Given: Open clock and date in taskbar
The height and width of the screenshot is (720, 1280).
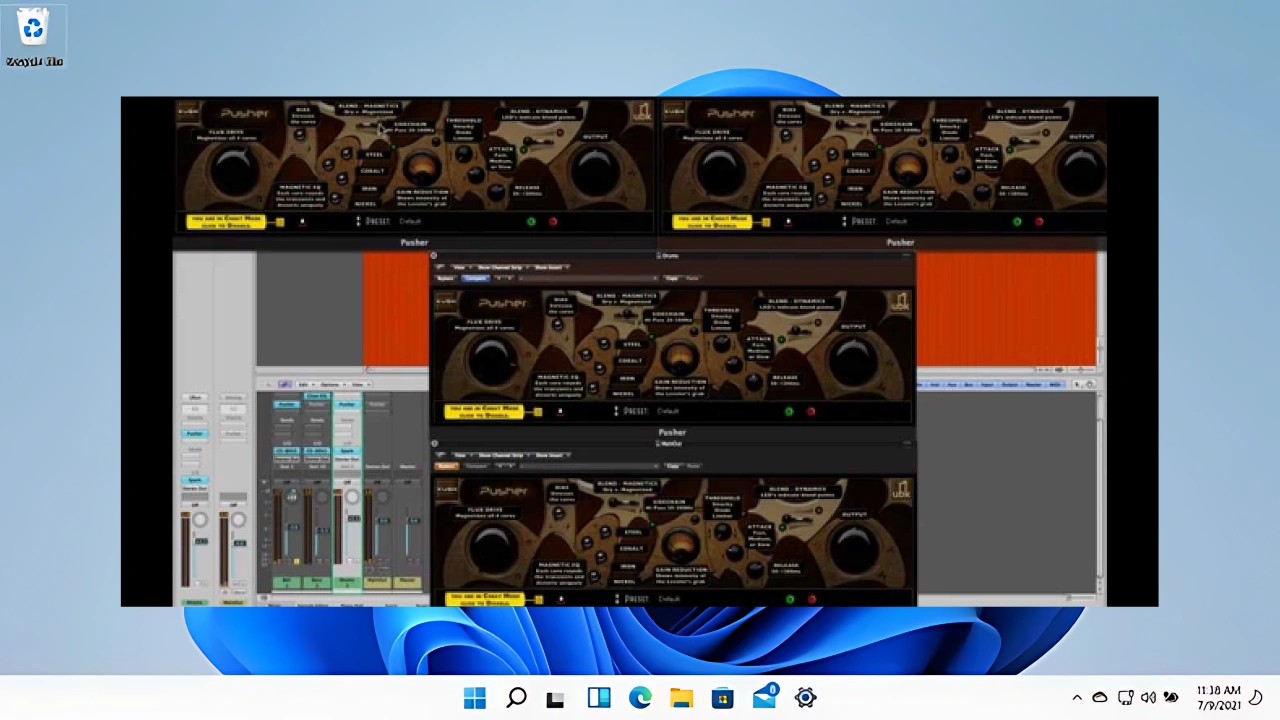Looking at the screenshot, I should [1218, 697].
